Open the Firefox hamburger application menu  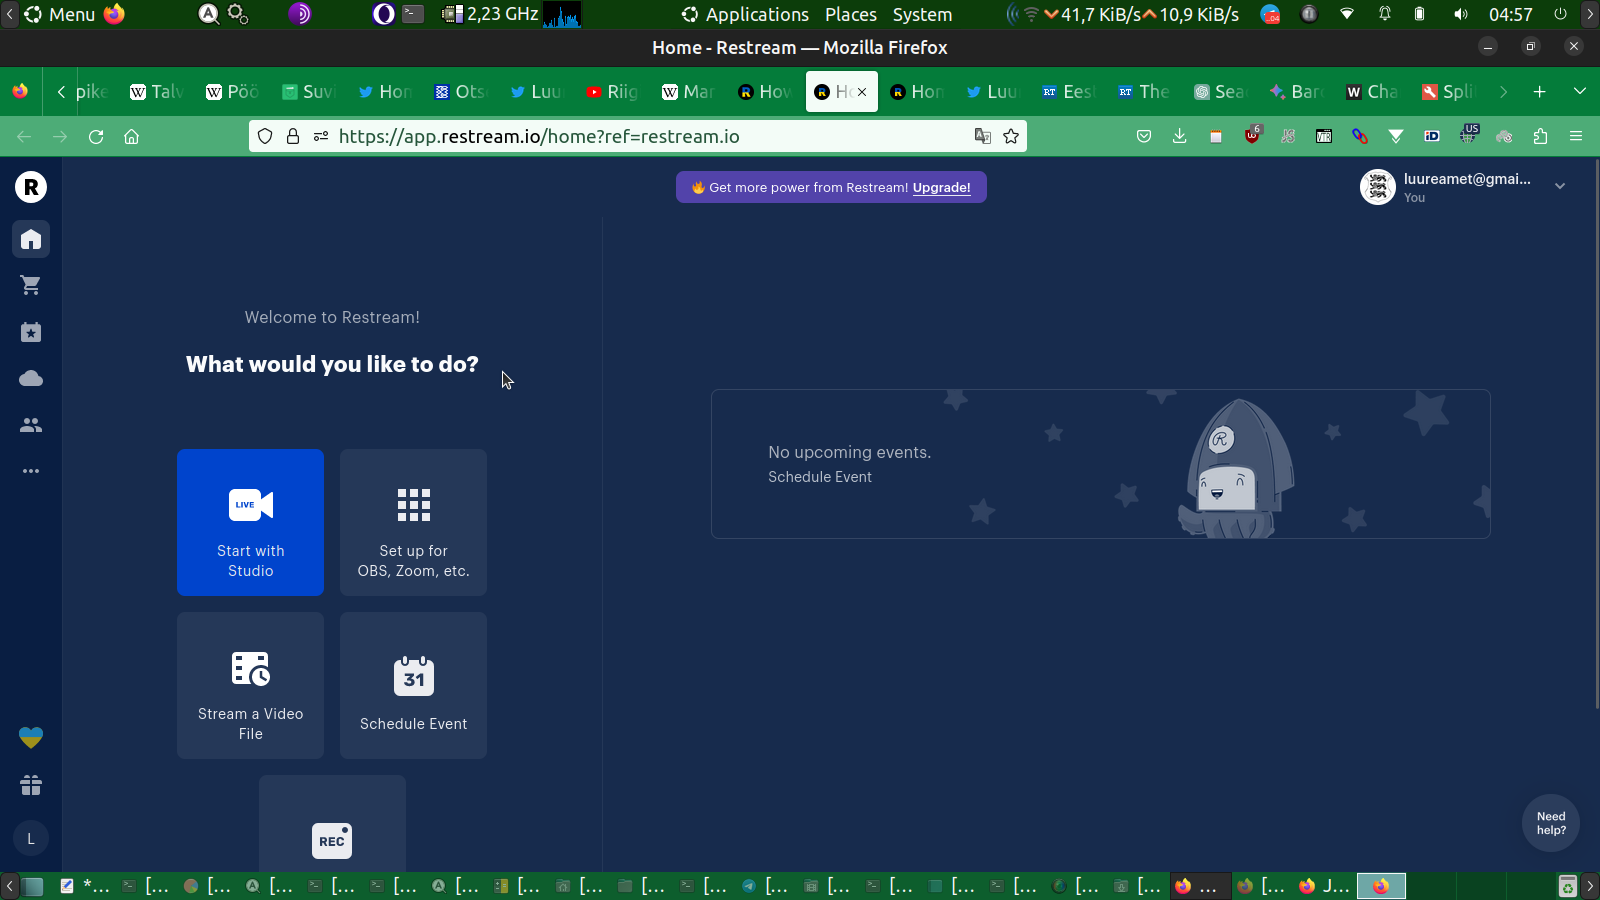point(1576,137)
